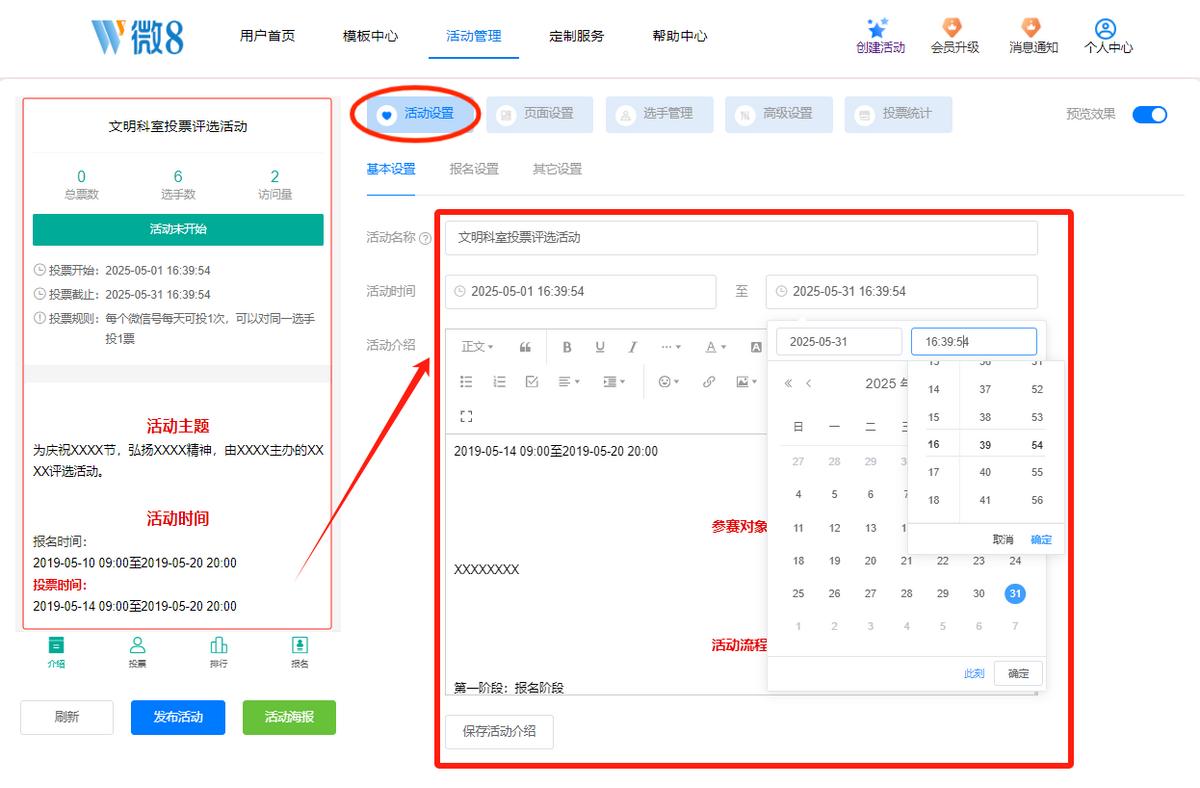Click the 保存活动介绍 button
1200x788 pixels.
point(499,731)
